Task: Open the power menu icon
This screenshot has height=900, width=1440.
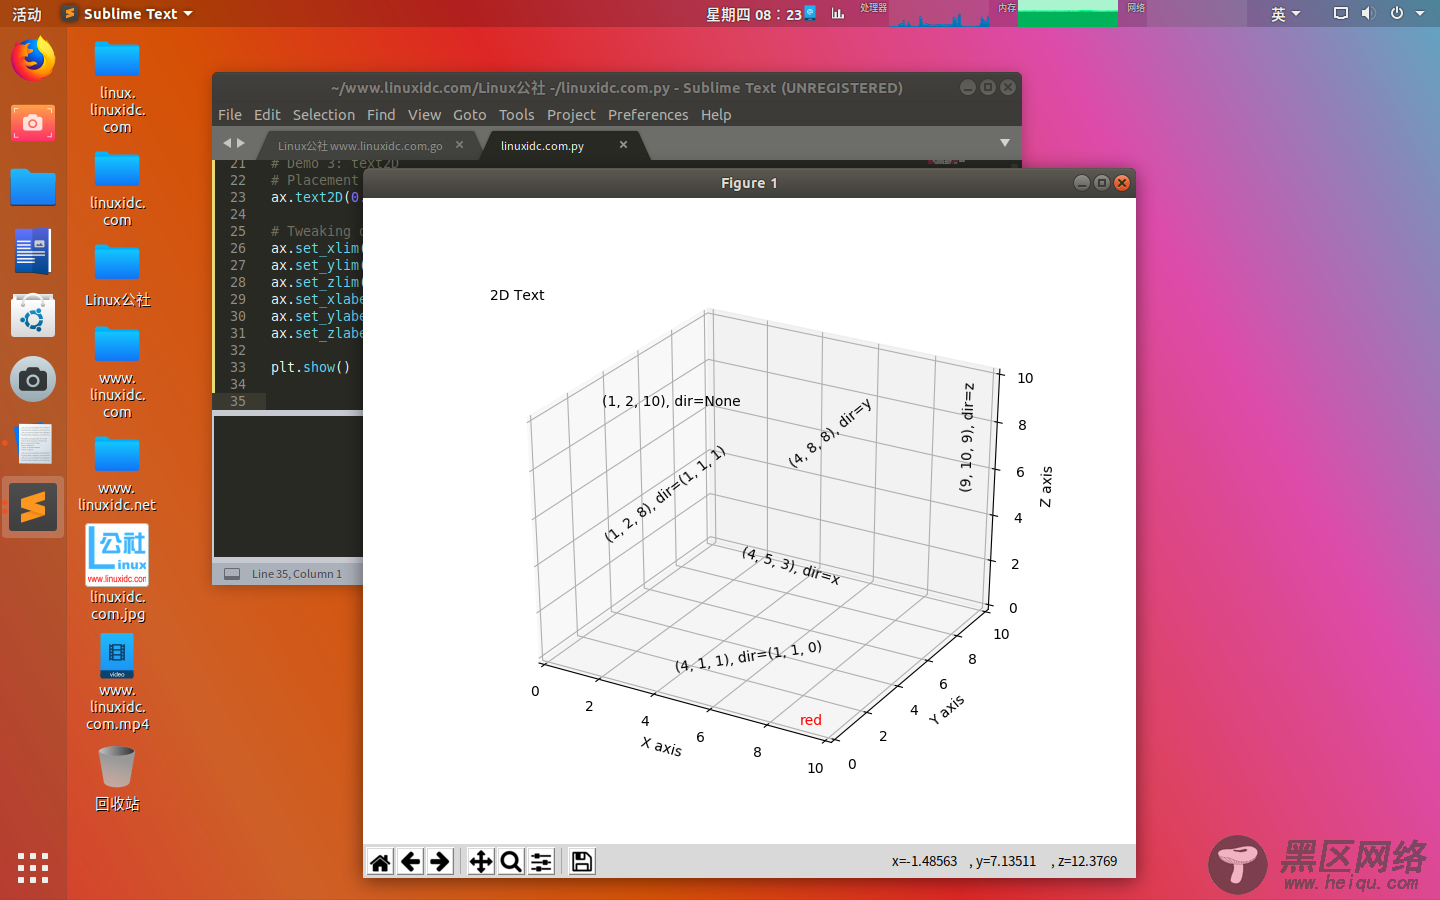Action: [1396, 13]
